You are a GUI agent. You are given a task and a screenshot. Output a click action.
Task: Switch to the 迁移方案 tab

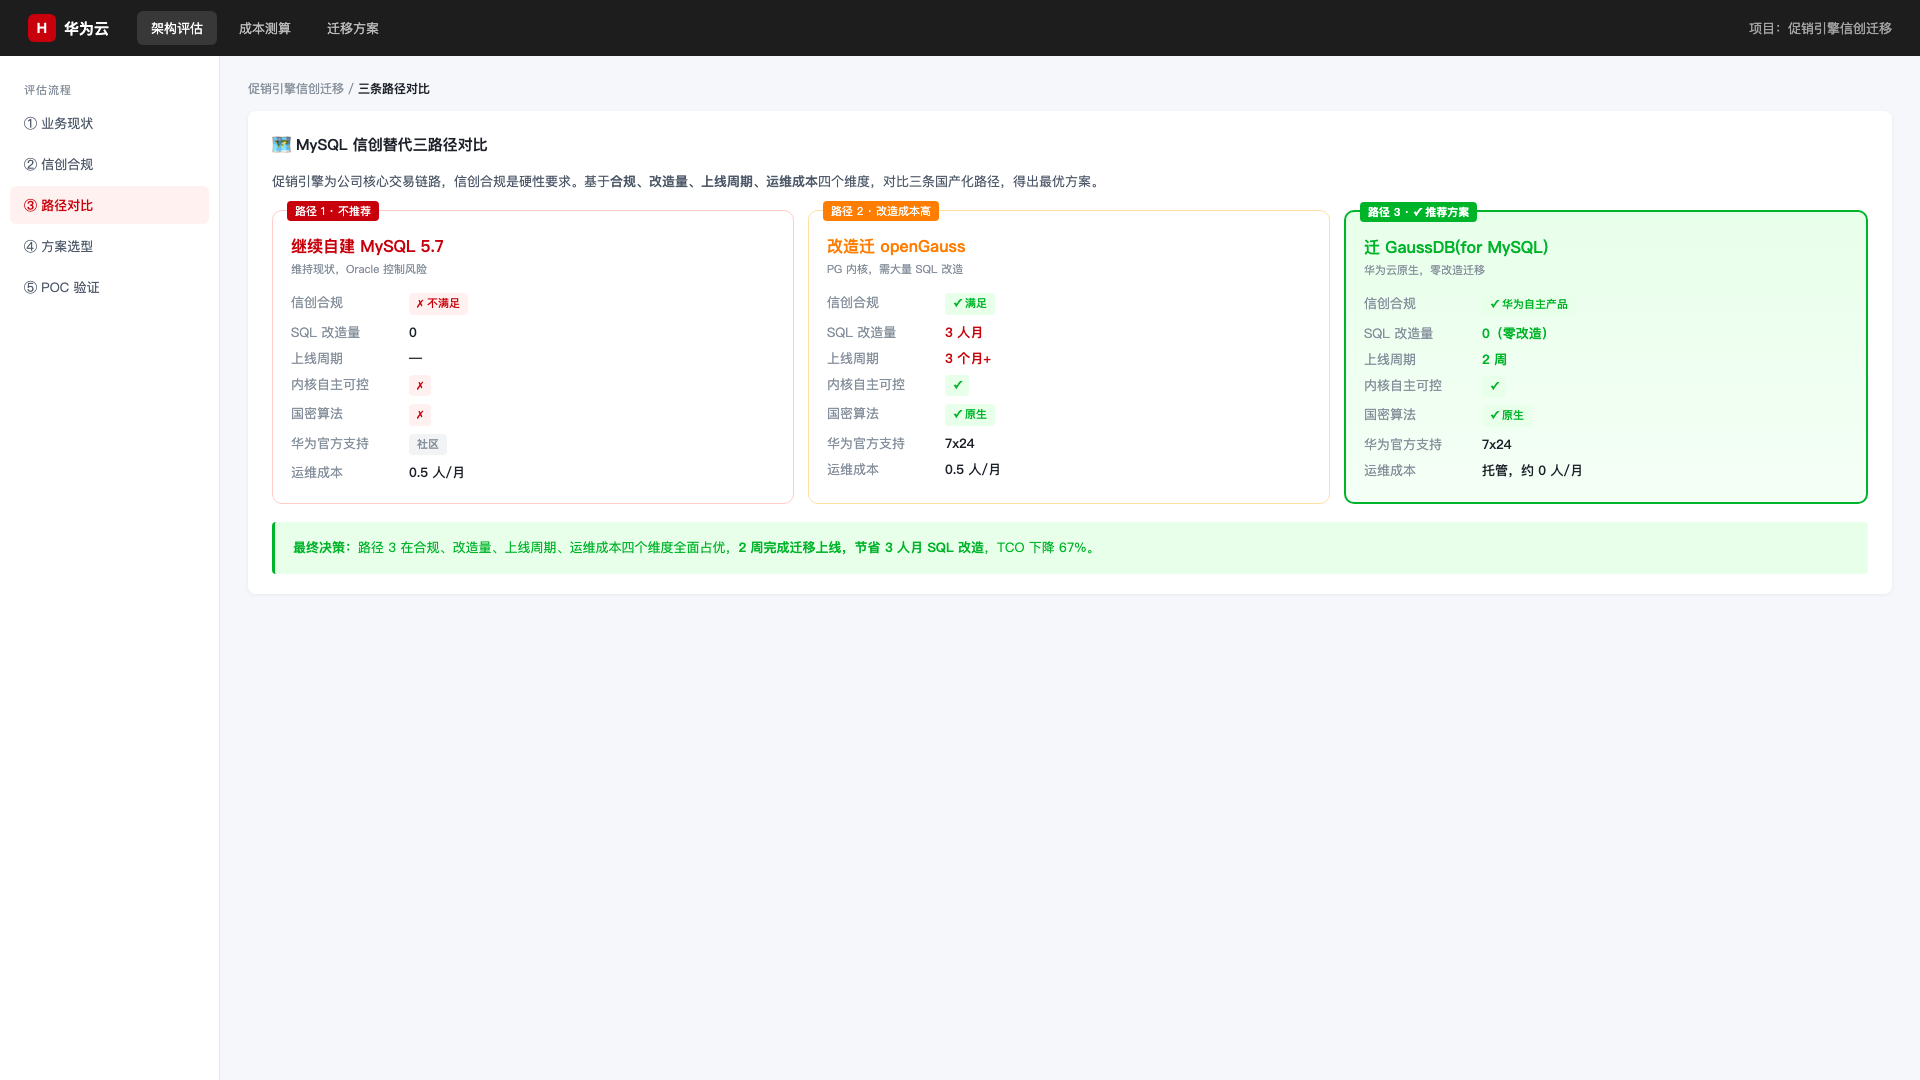pos(353,28)
